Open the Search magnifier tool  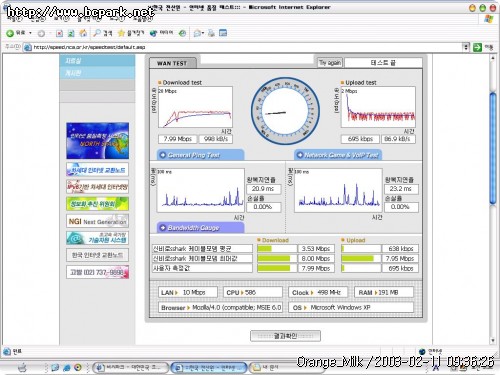point(97,33)
